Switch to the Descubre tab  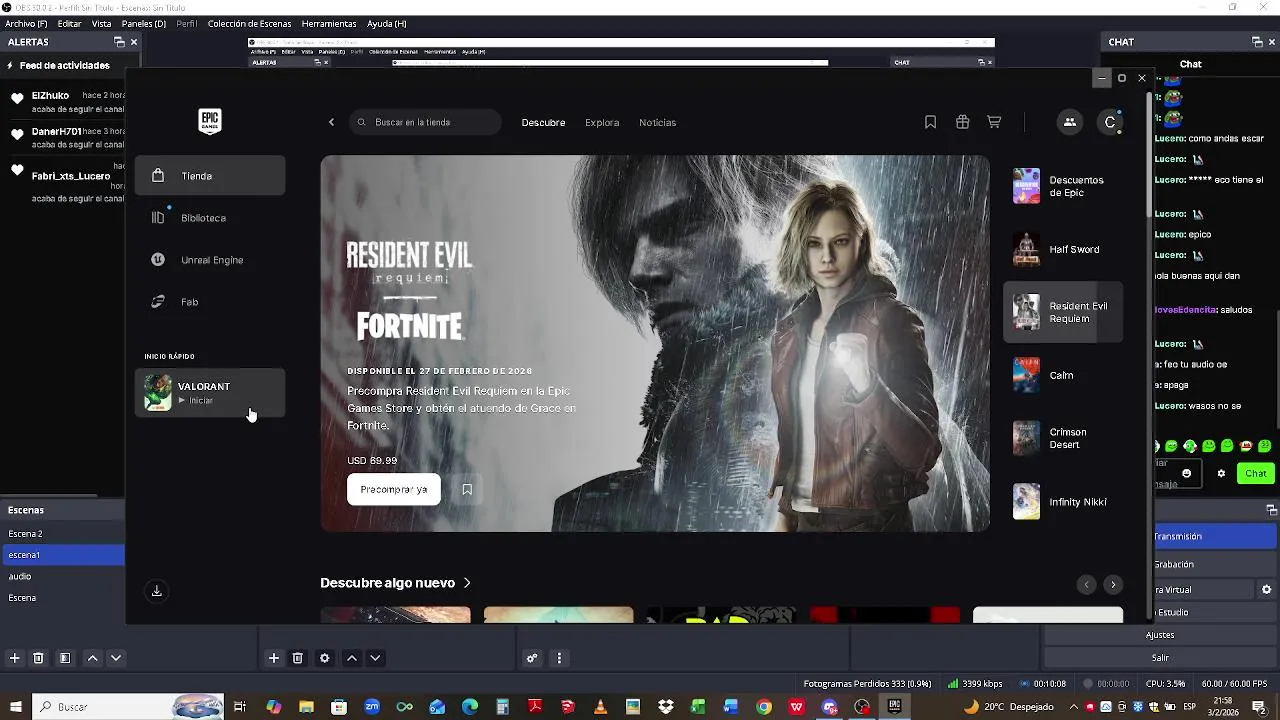pos(543,122)
